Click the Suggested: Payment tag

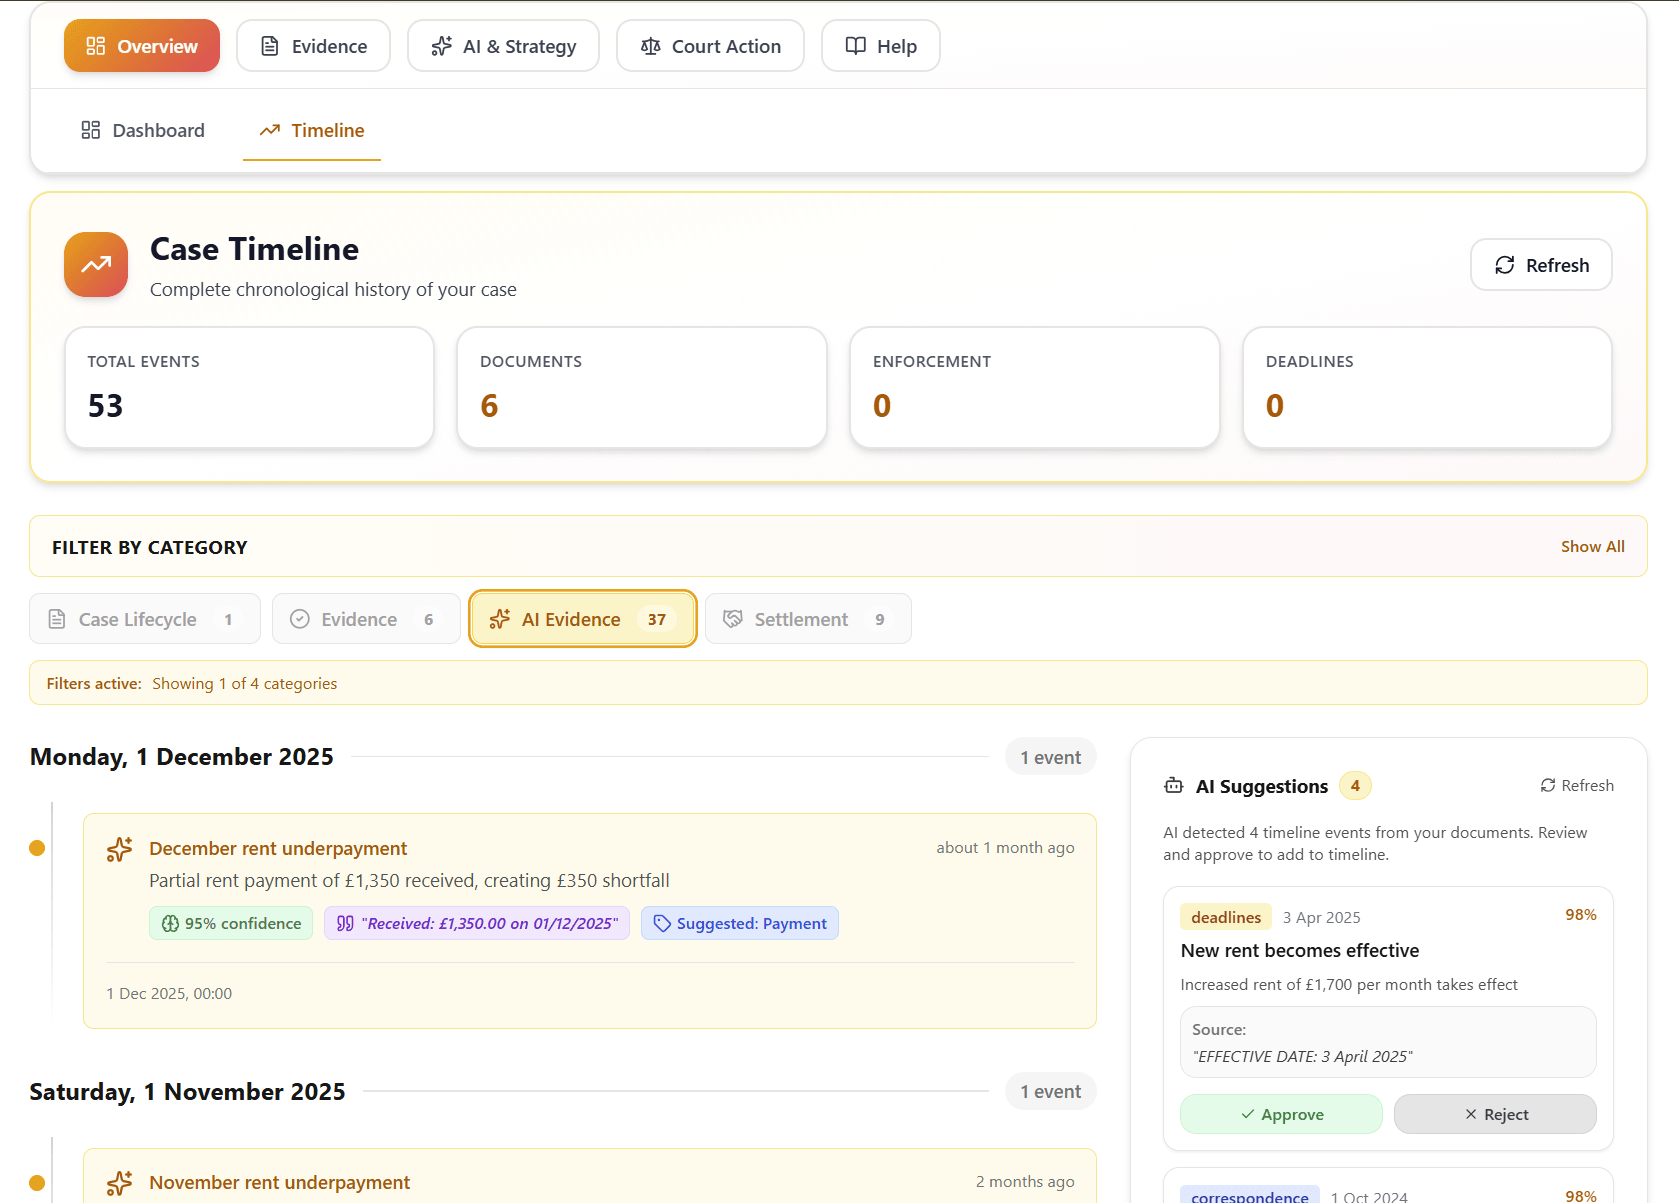(x=739, y=923)
